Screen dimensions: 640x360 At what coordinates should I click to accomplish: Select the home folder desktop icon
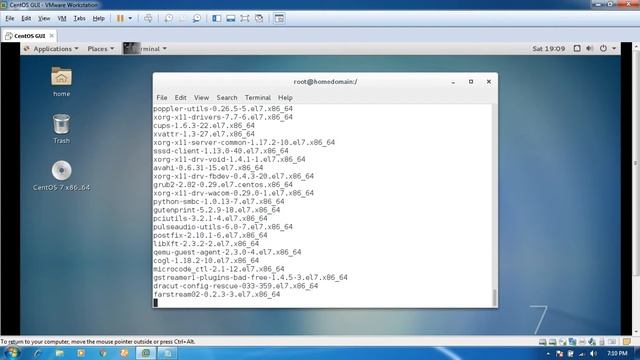tap(61, 82)
